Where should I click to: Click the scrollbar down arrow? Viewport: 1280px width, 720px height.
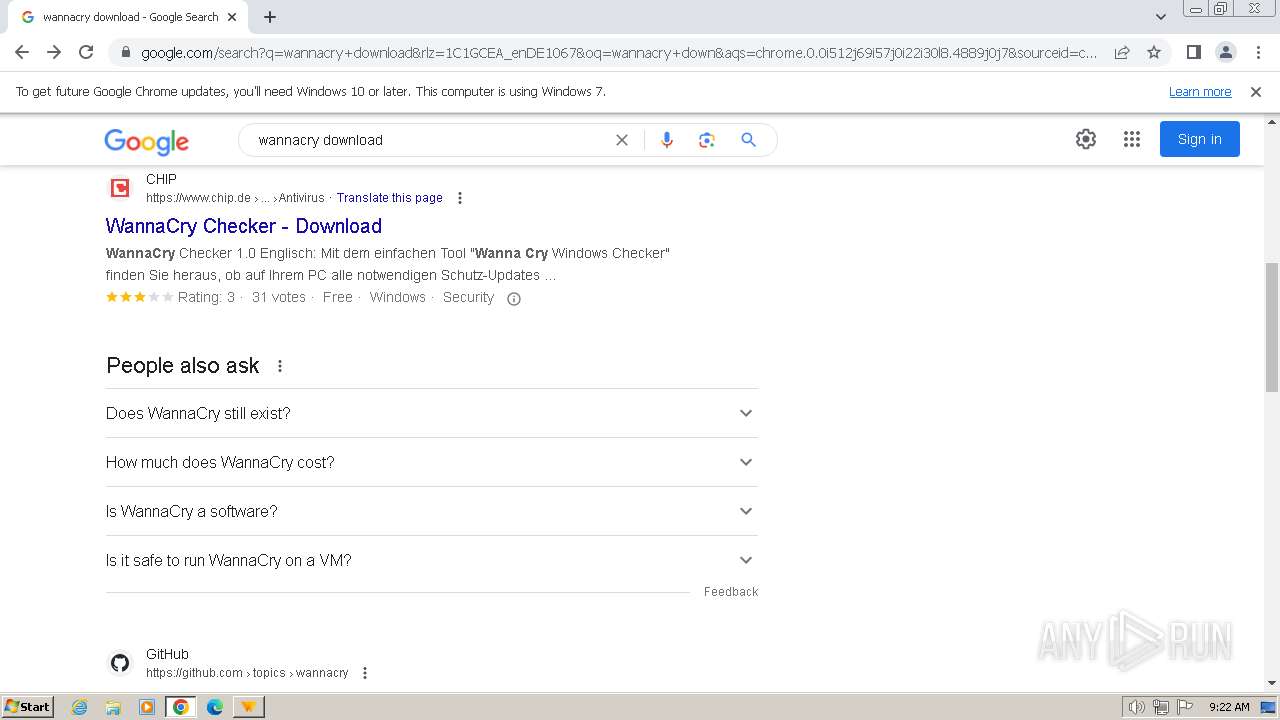click(1271, 683)
